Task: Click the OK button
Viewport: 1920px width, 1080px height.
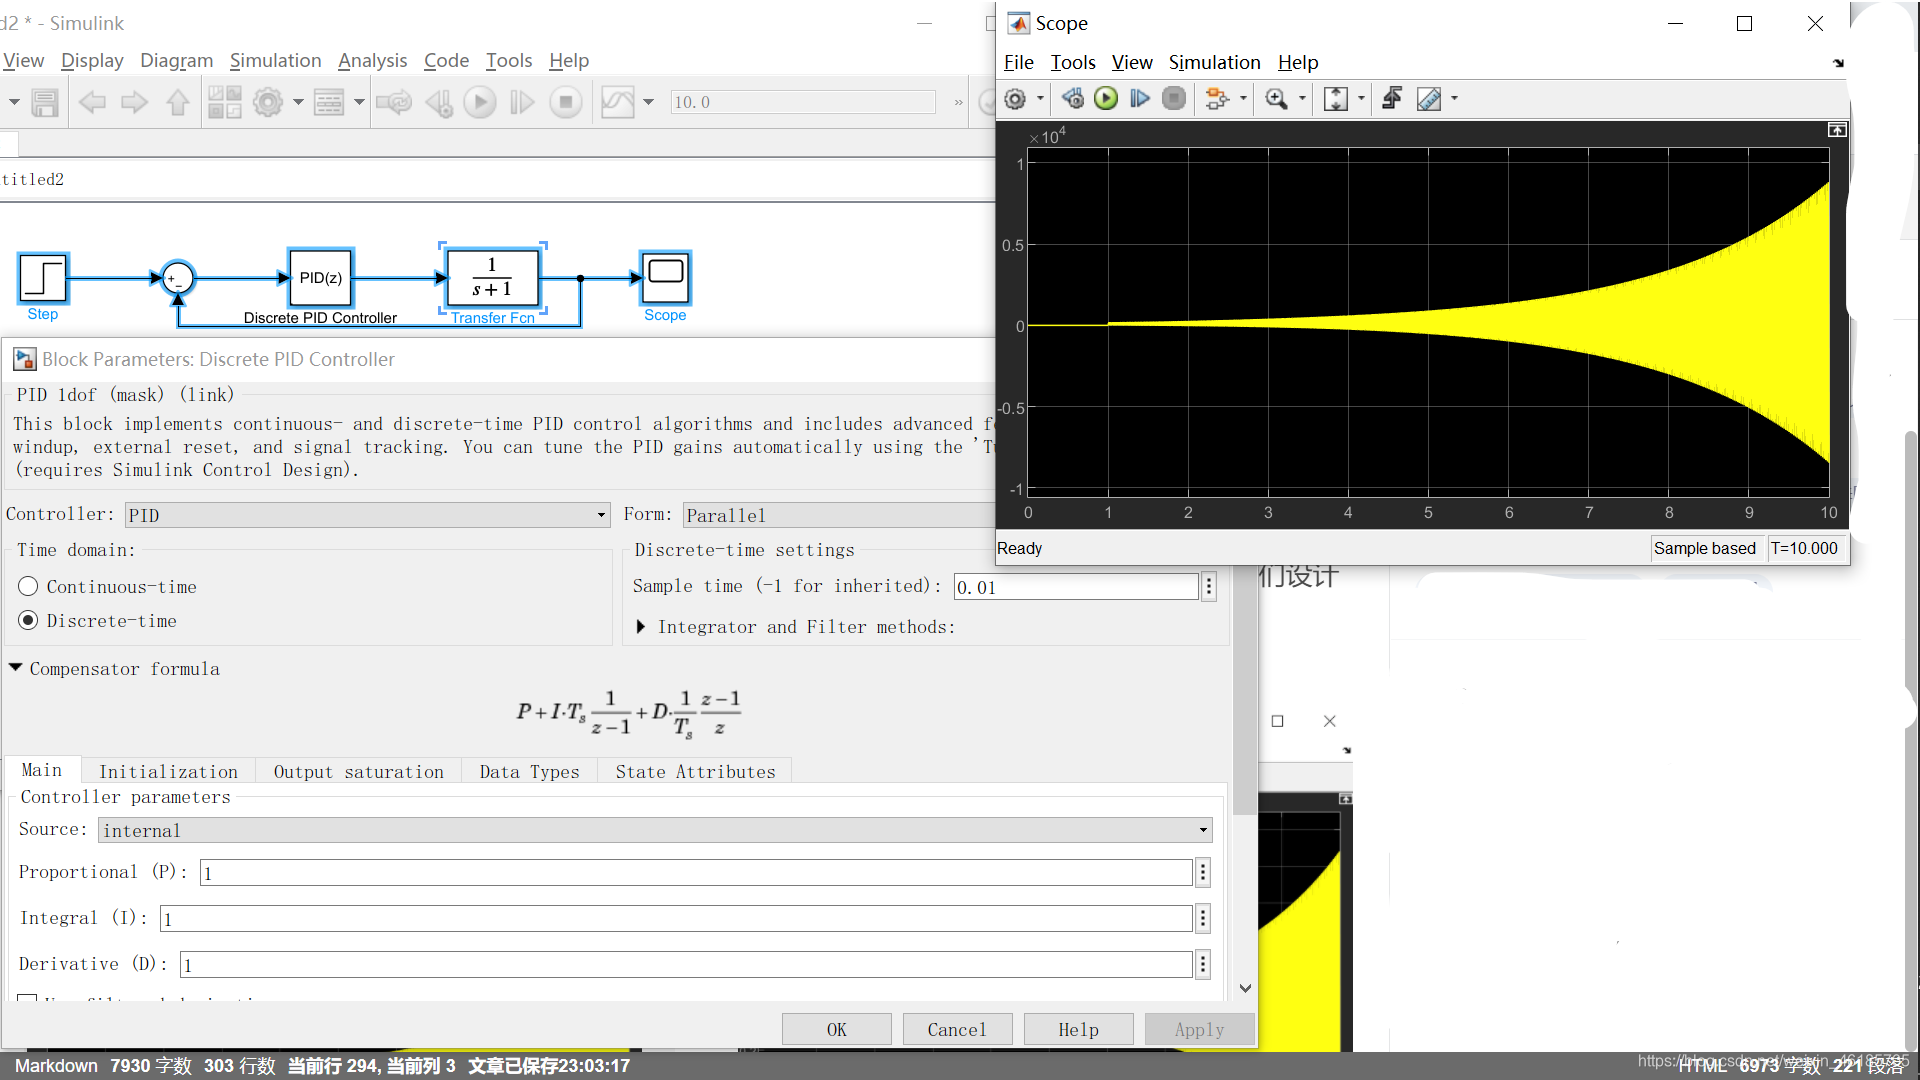Action: pyautogui.click(x=836, y=1029)
